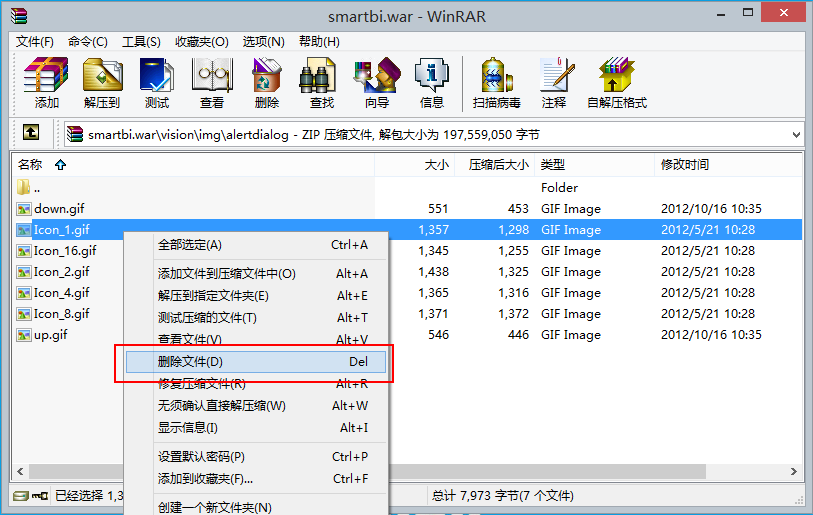The image size is (813, 515).
Task: Click the resize grip at window corner
Action: pyautogui.click(x=799, y=499)
